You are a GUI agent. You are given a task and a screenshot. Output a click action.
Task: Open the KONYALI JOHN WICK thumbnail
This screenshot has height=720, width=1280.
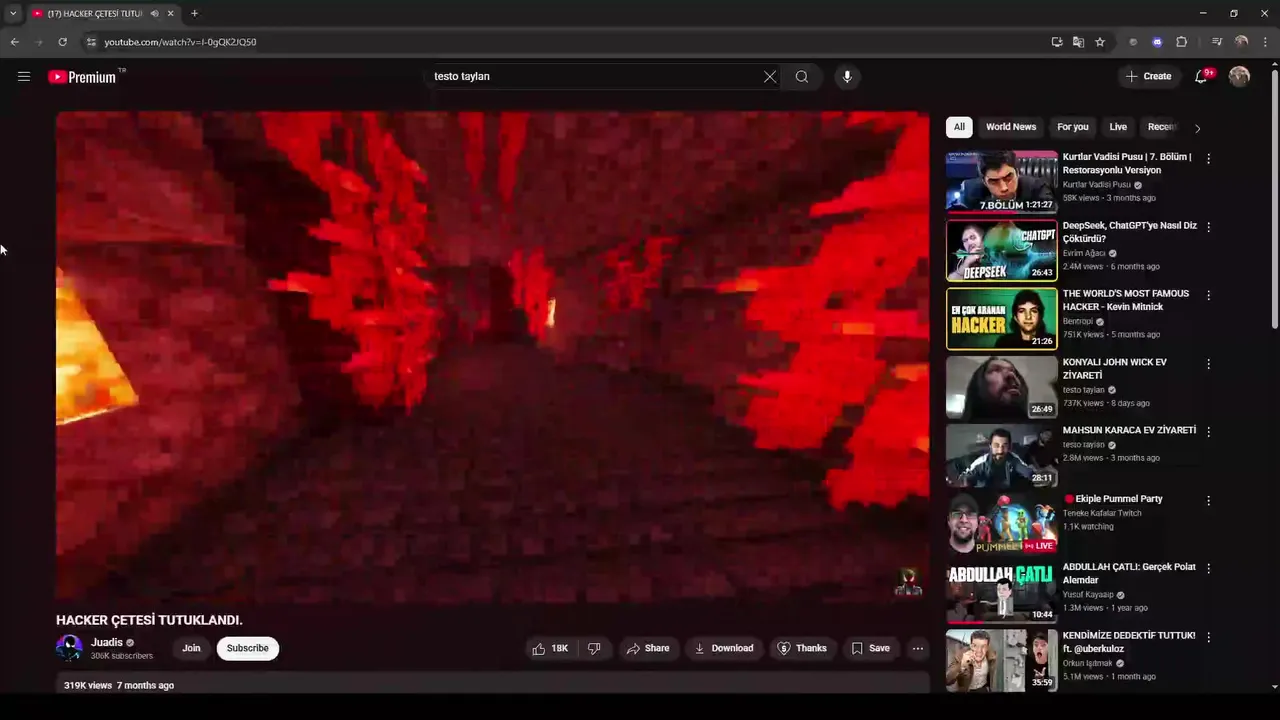tap(1001, 386)
